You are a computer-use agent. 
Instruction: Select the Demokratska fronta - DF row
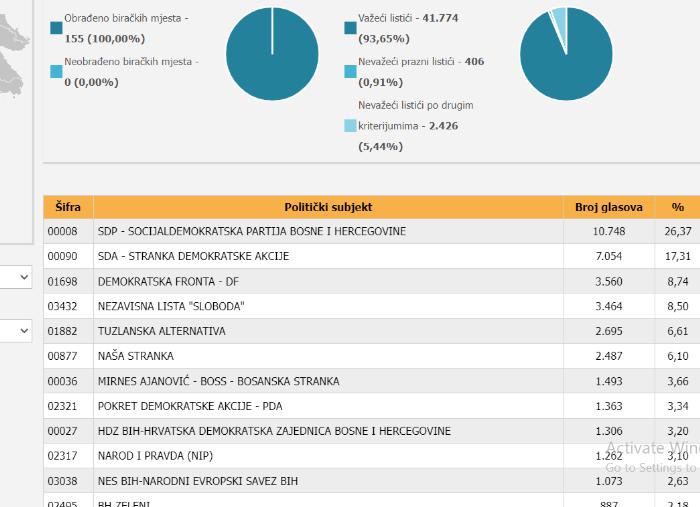click(371, 281)
